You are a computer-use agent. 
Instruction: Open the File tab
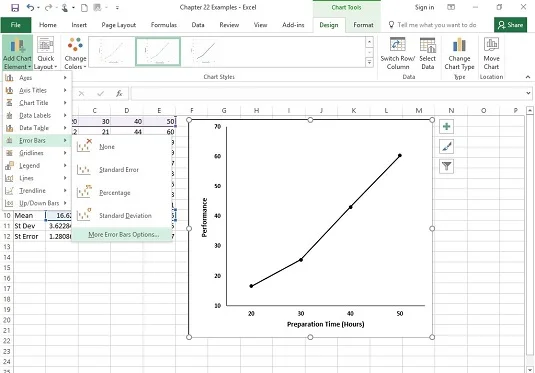click(x=16, y=25)
